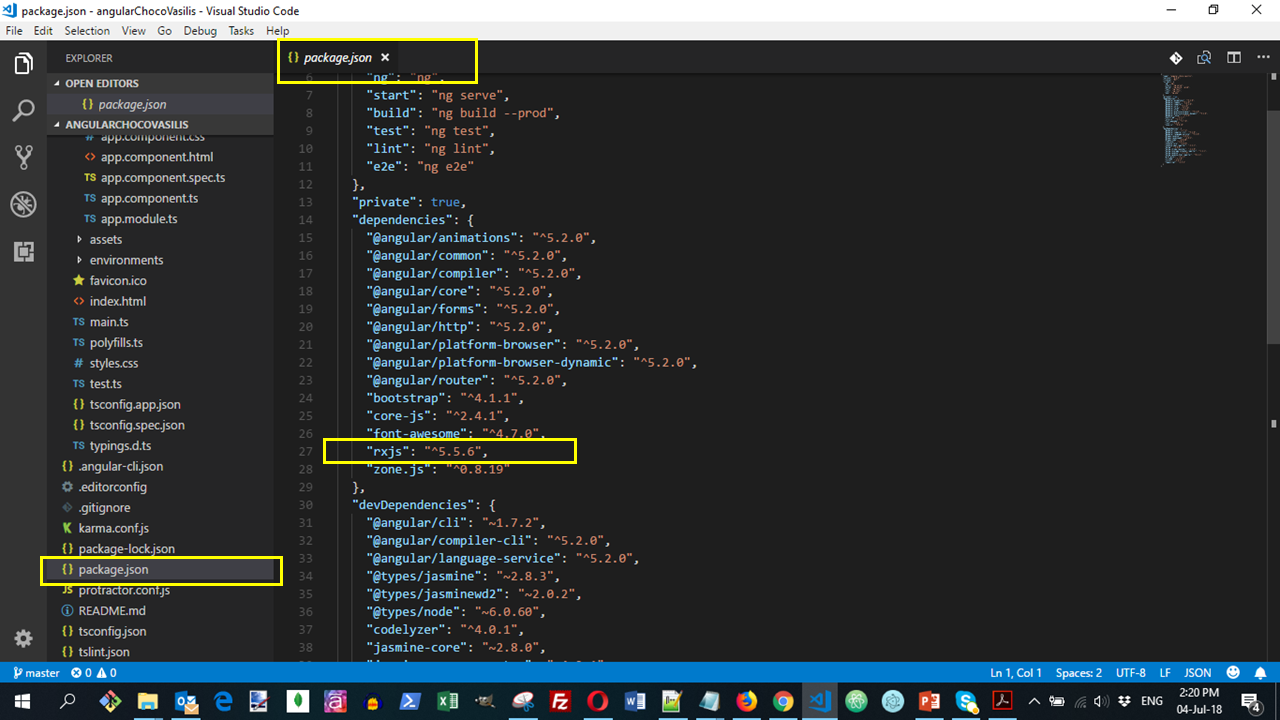Image resolution: width=1280 pixels, height=720 pixels.
Task: Switch git branch via master status item
Action: point(35,673)
